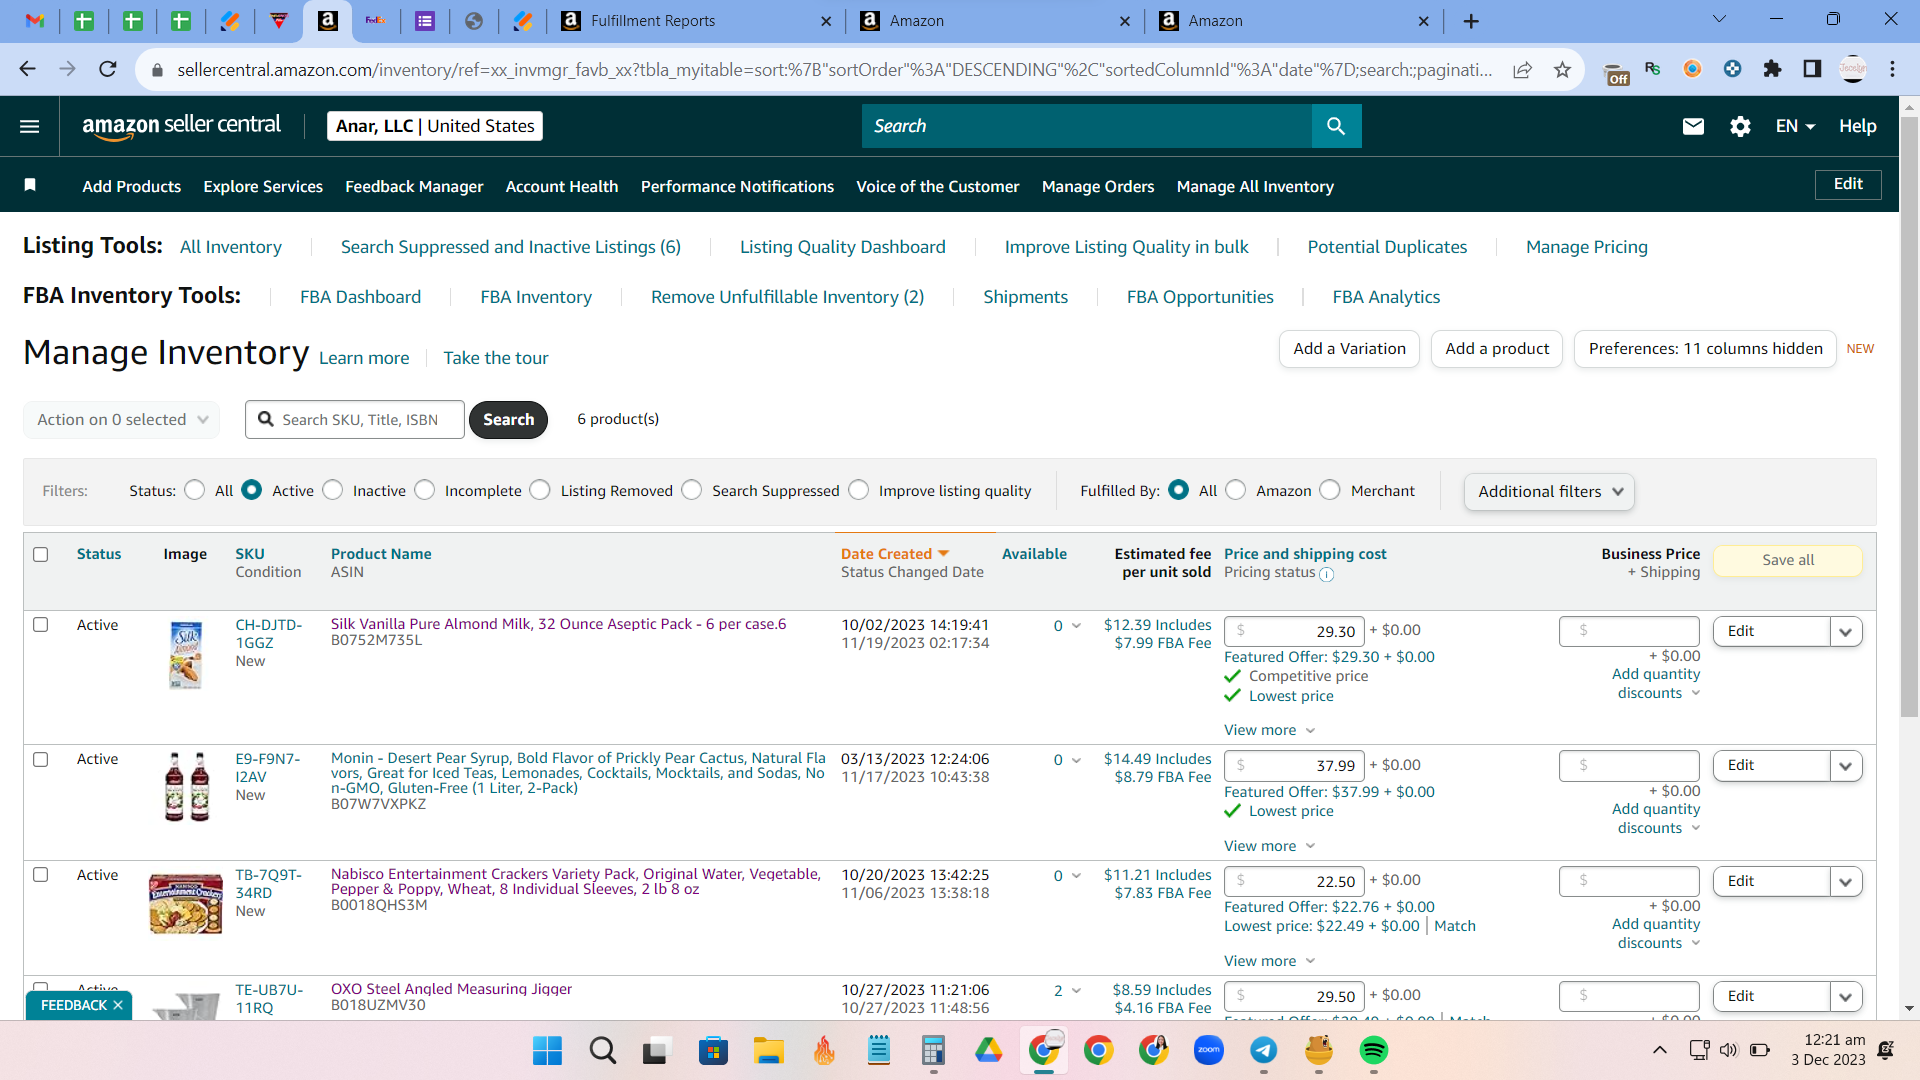
Task: Open Zoom from the taskbar
Action: click(x=1209, y=1050)
